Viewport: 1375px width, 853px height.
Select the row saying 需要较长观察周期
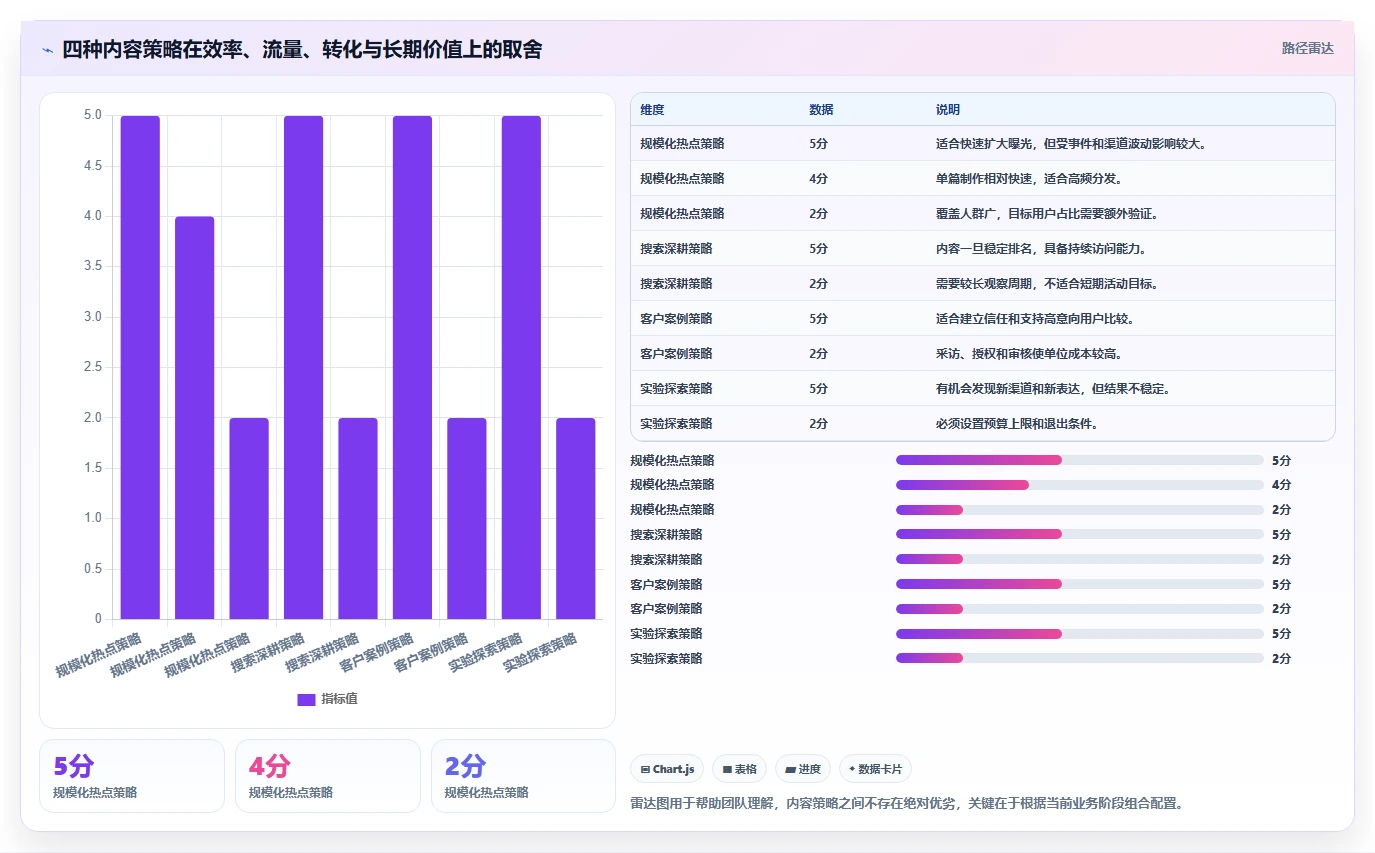[x=983, y=283]
